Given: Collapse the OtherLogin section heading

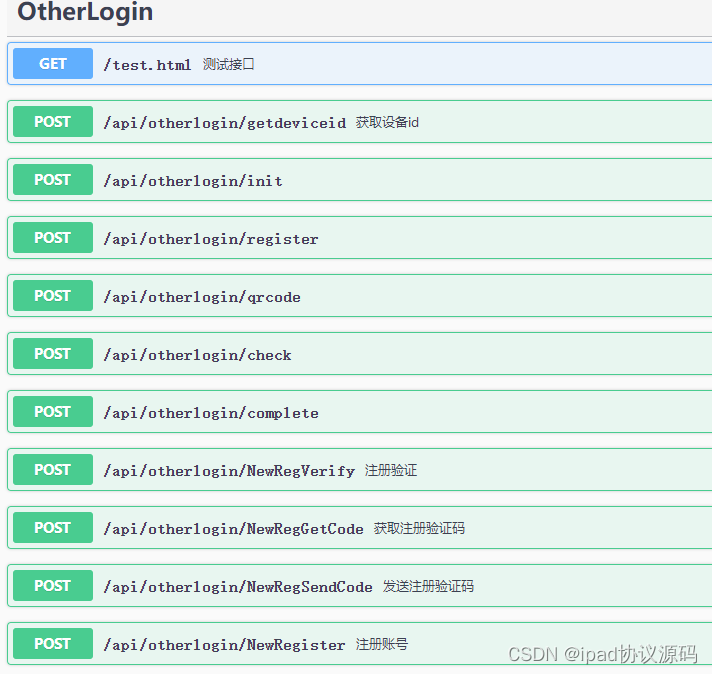Looking at the screenshot, I should pos(85,12).
